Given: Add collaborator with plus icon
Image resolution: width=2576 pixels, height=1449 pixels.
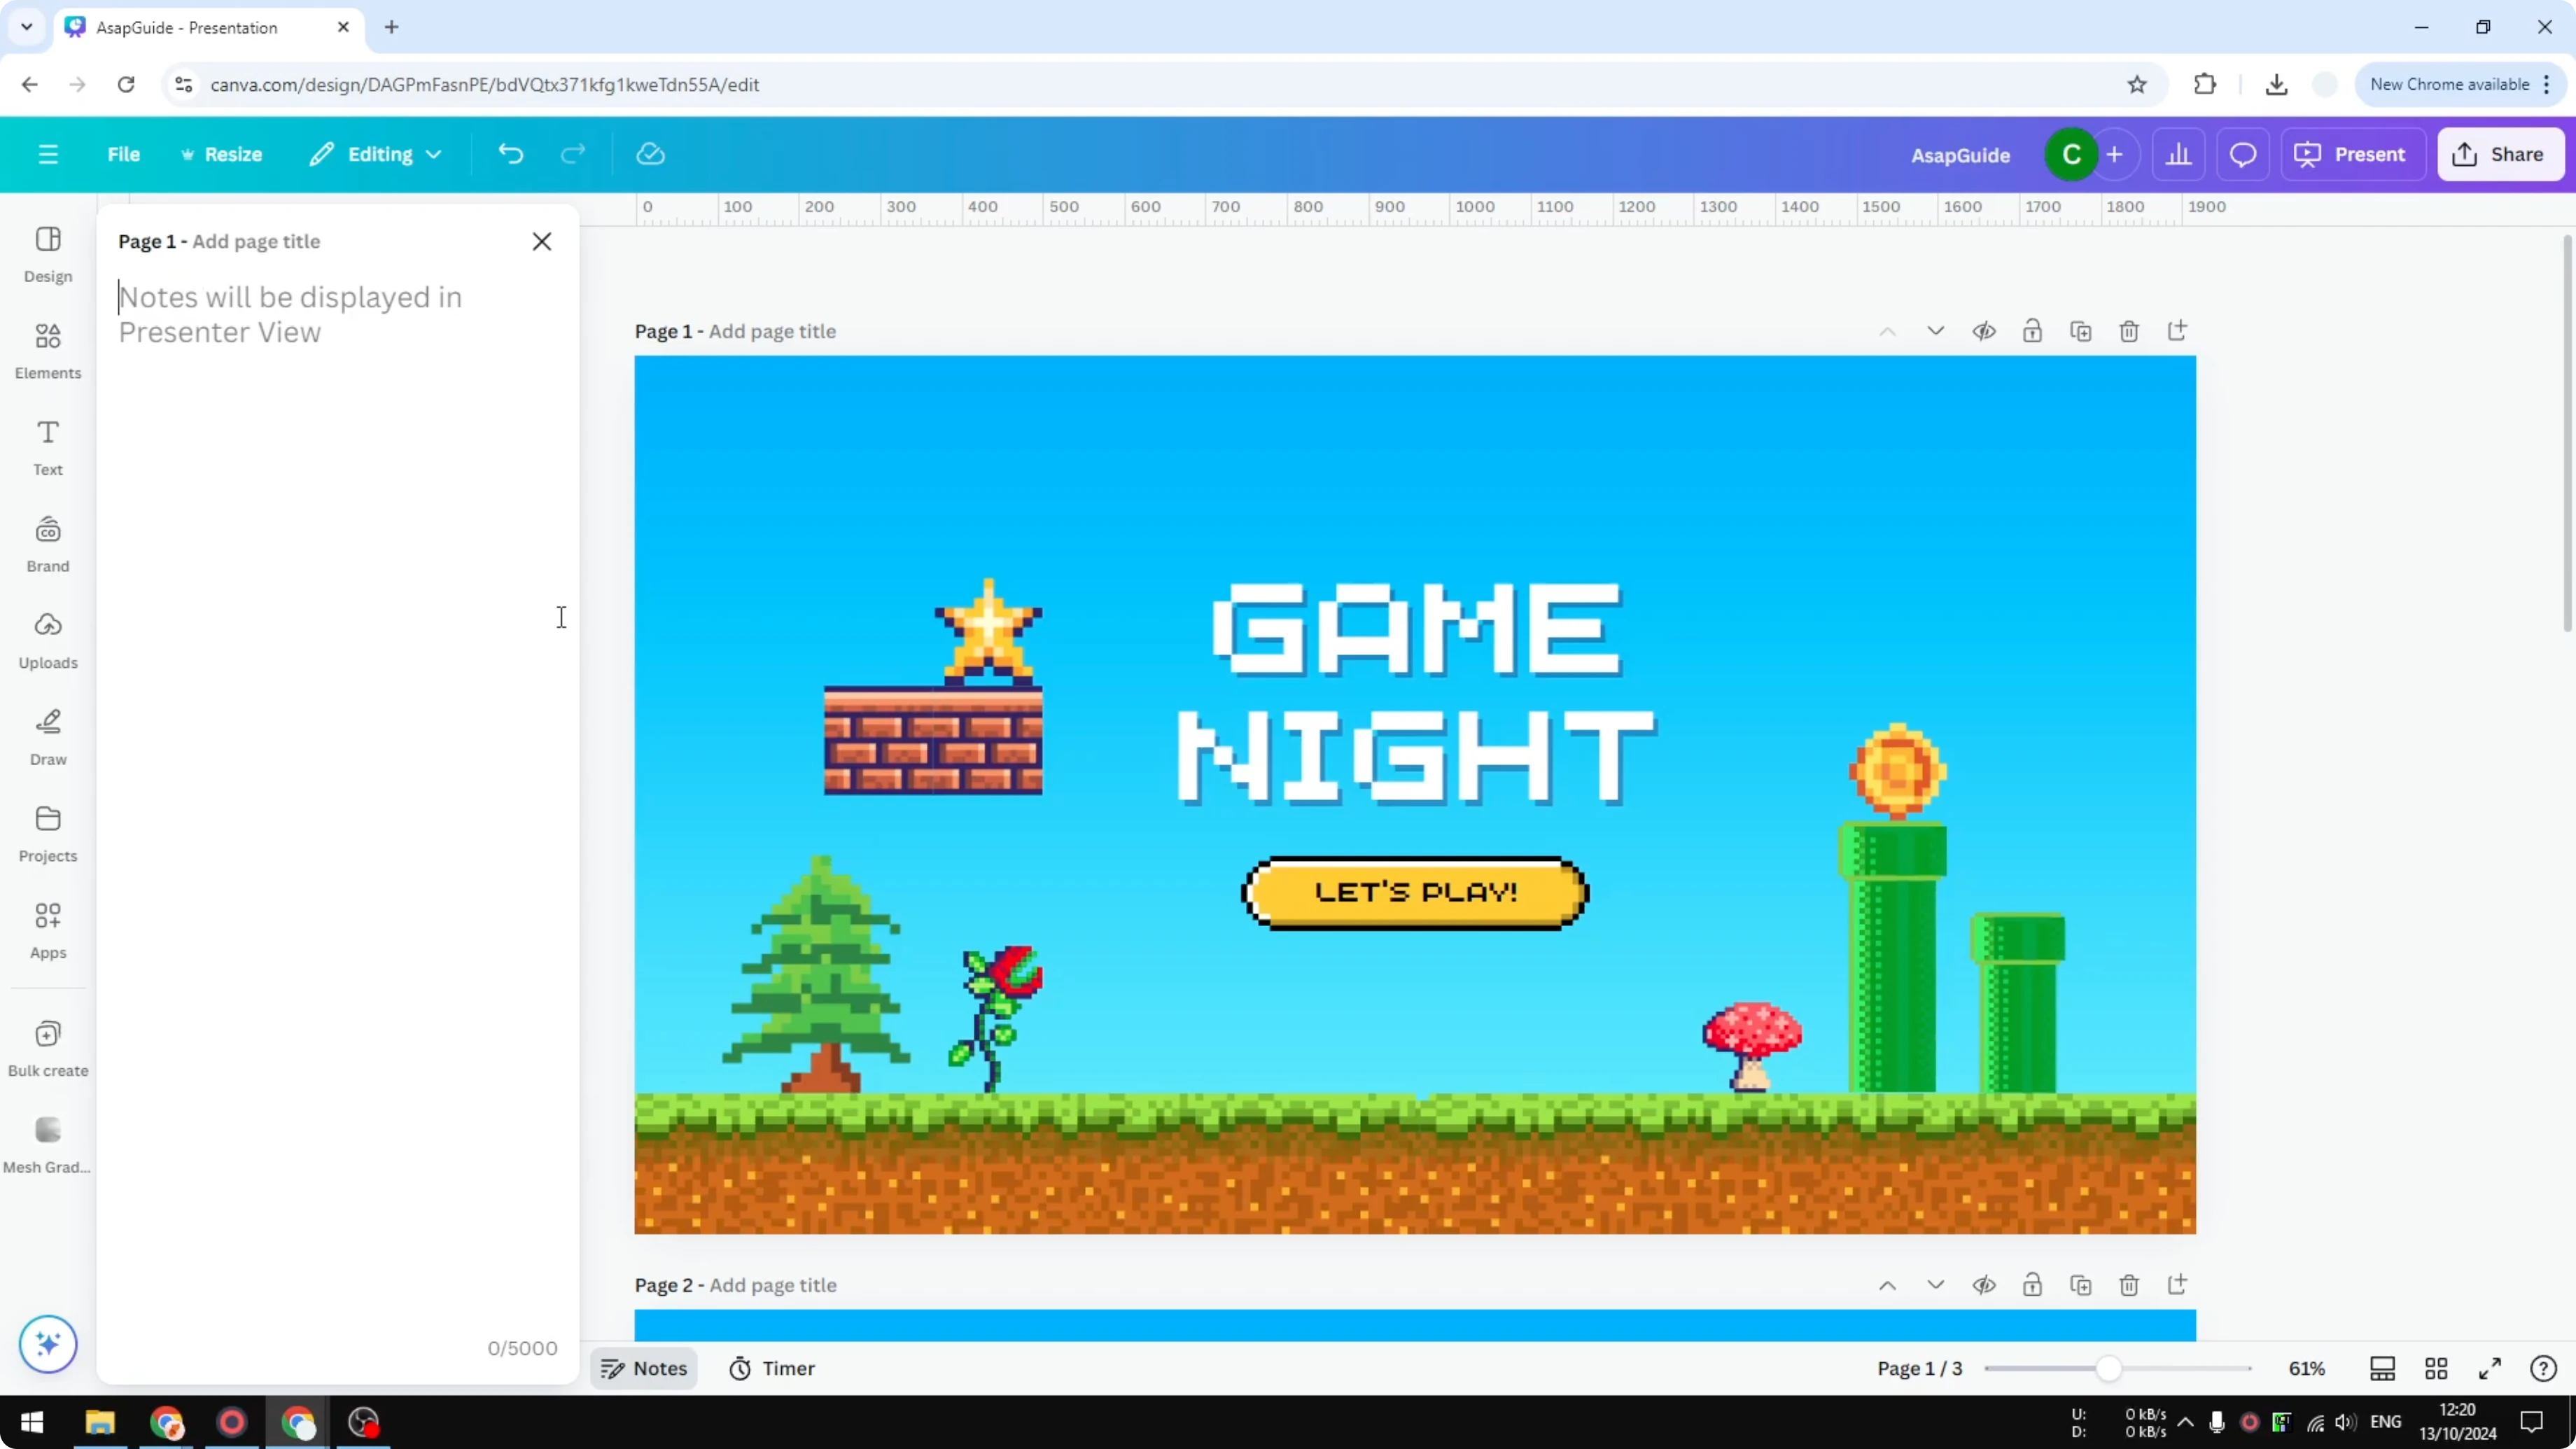Looking at the screenshot, I should tap(2114, 154).
